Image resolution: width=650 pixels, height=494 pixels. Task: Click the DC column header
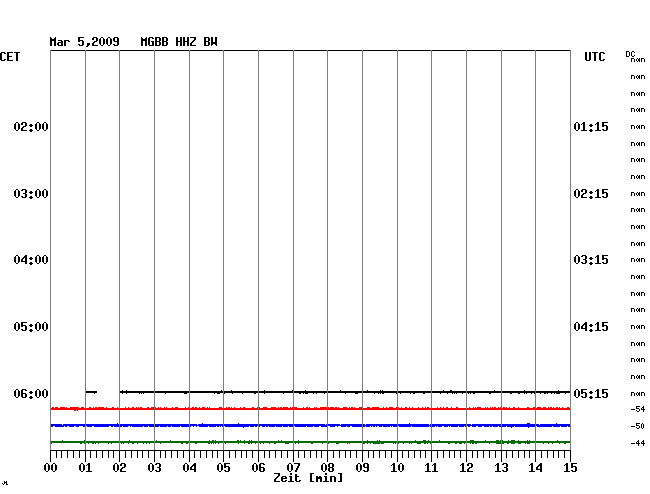pyautogui.click(x=630, y=54)
